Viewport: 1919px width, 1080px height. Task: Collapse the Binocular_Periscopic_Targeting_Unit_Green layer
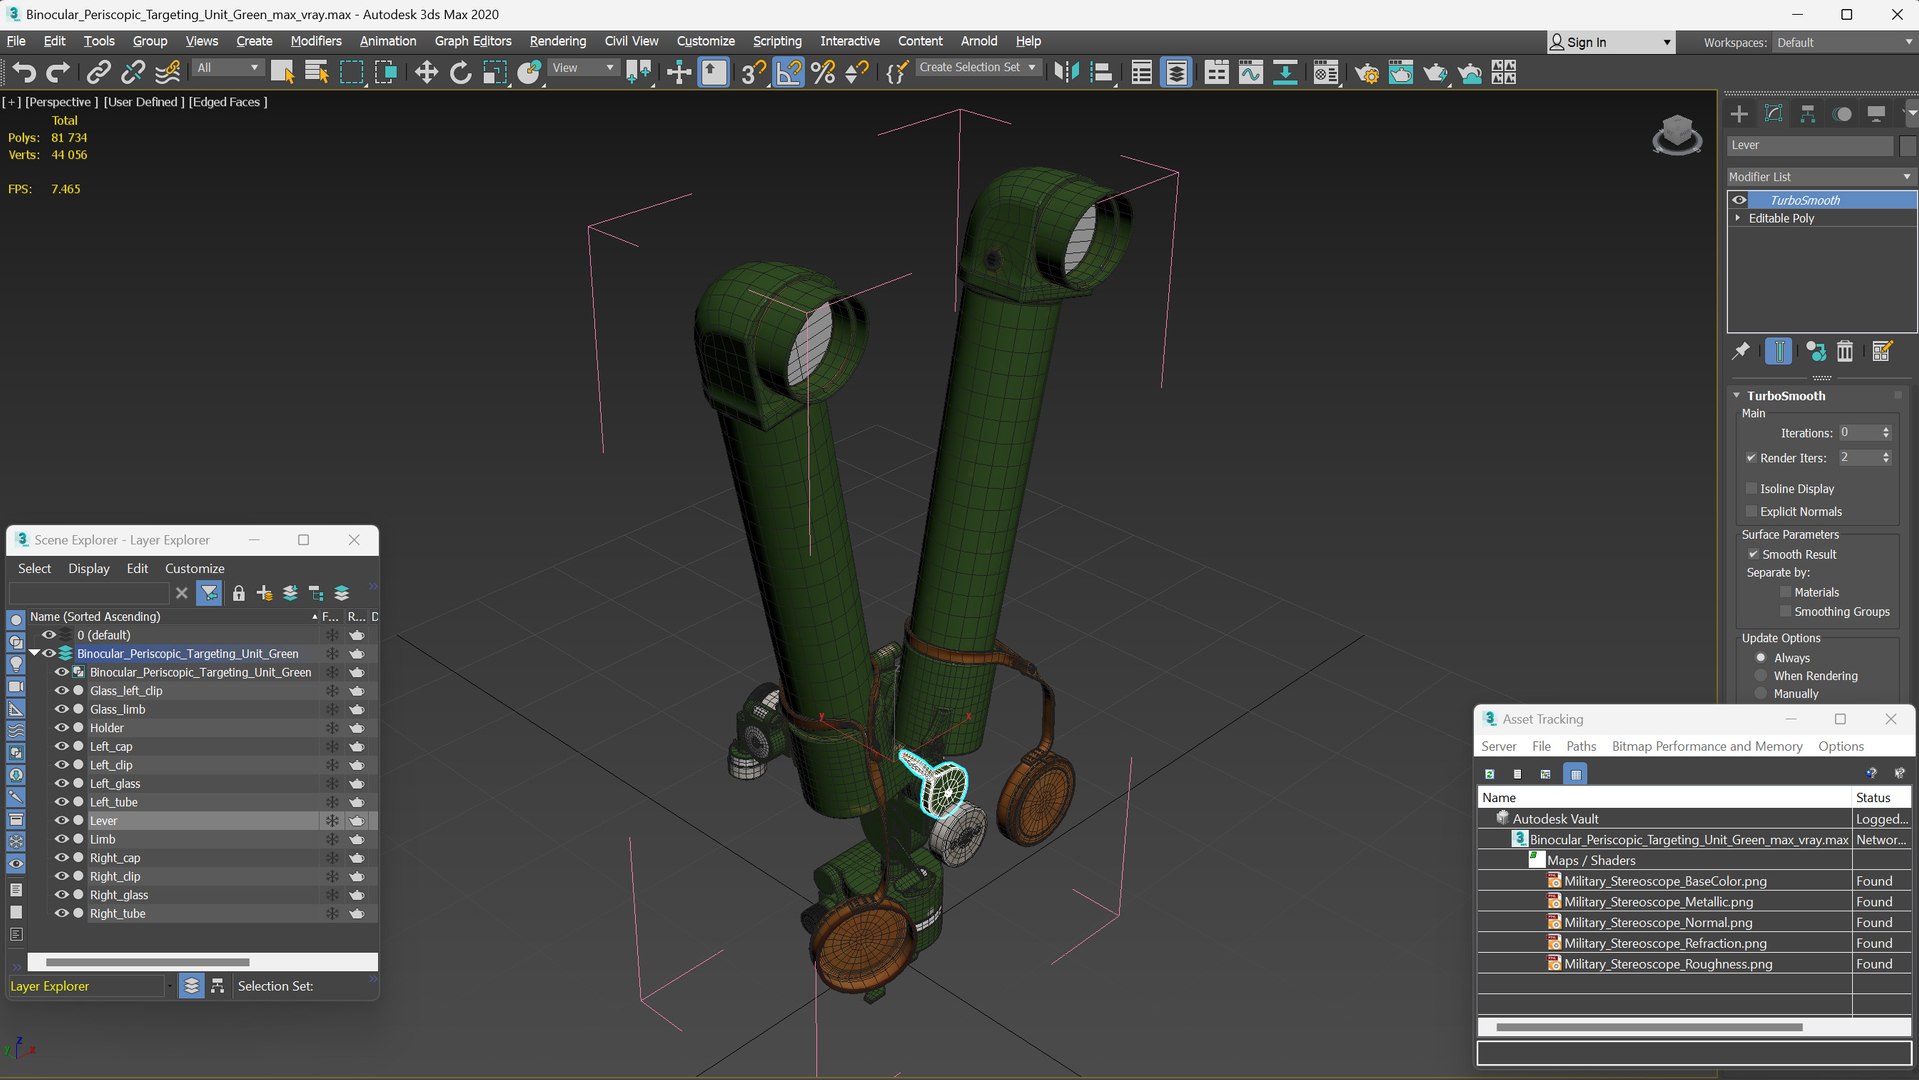tap(35, 653)
